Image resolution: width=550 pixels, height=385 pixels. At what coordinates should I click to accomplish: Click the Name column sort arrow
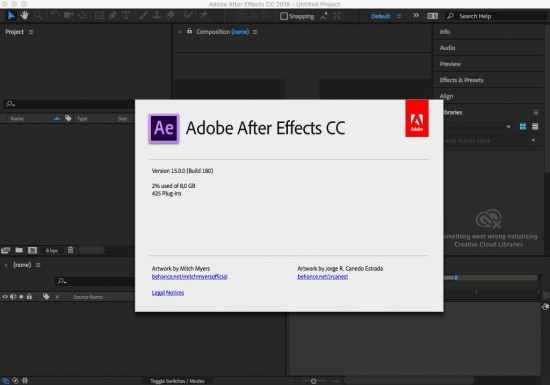point(56,119)
